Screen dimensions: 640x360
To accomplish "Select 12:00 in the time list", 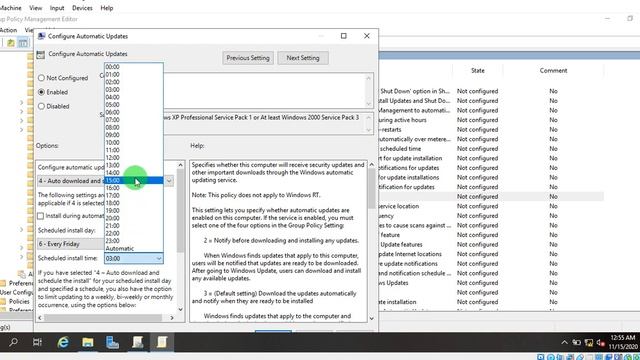I will (134, 158).
